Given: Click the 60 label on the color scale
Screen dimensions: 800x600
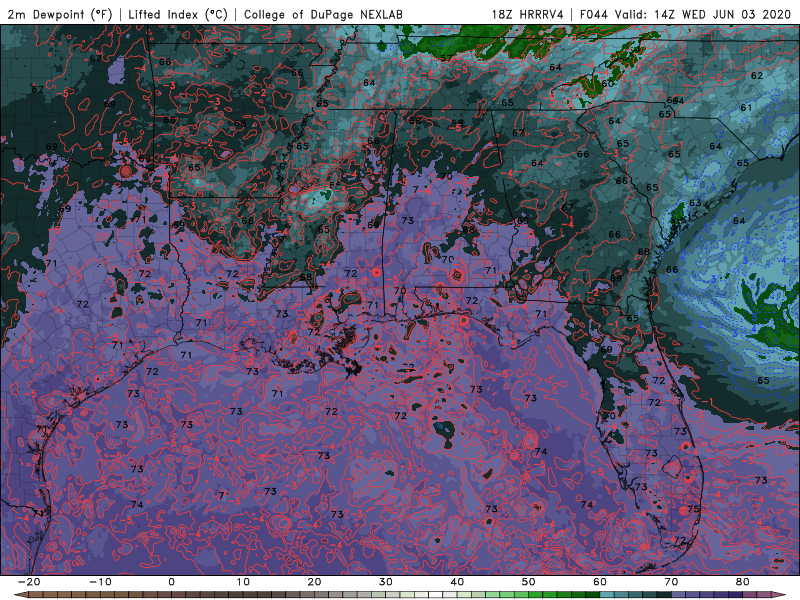Looking at the screenshot, I should click(x=600, y=582).
